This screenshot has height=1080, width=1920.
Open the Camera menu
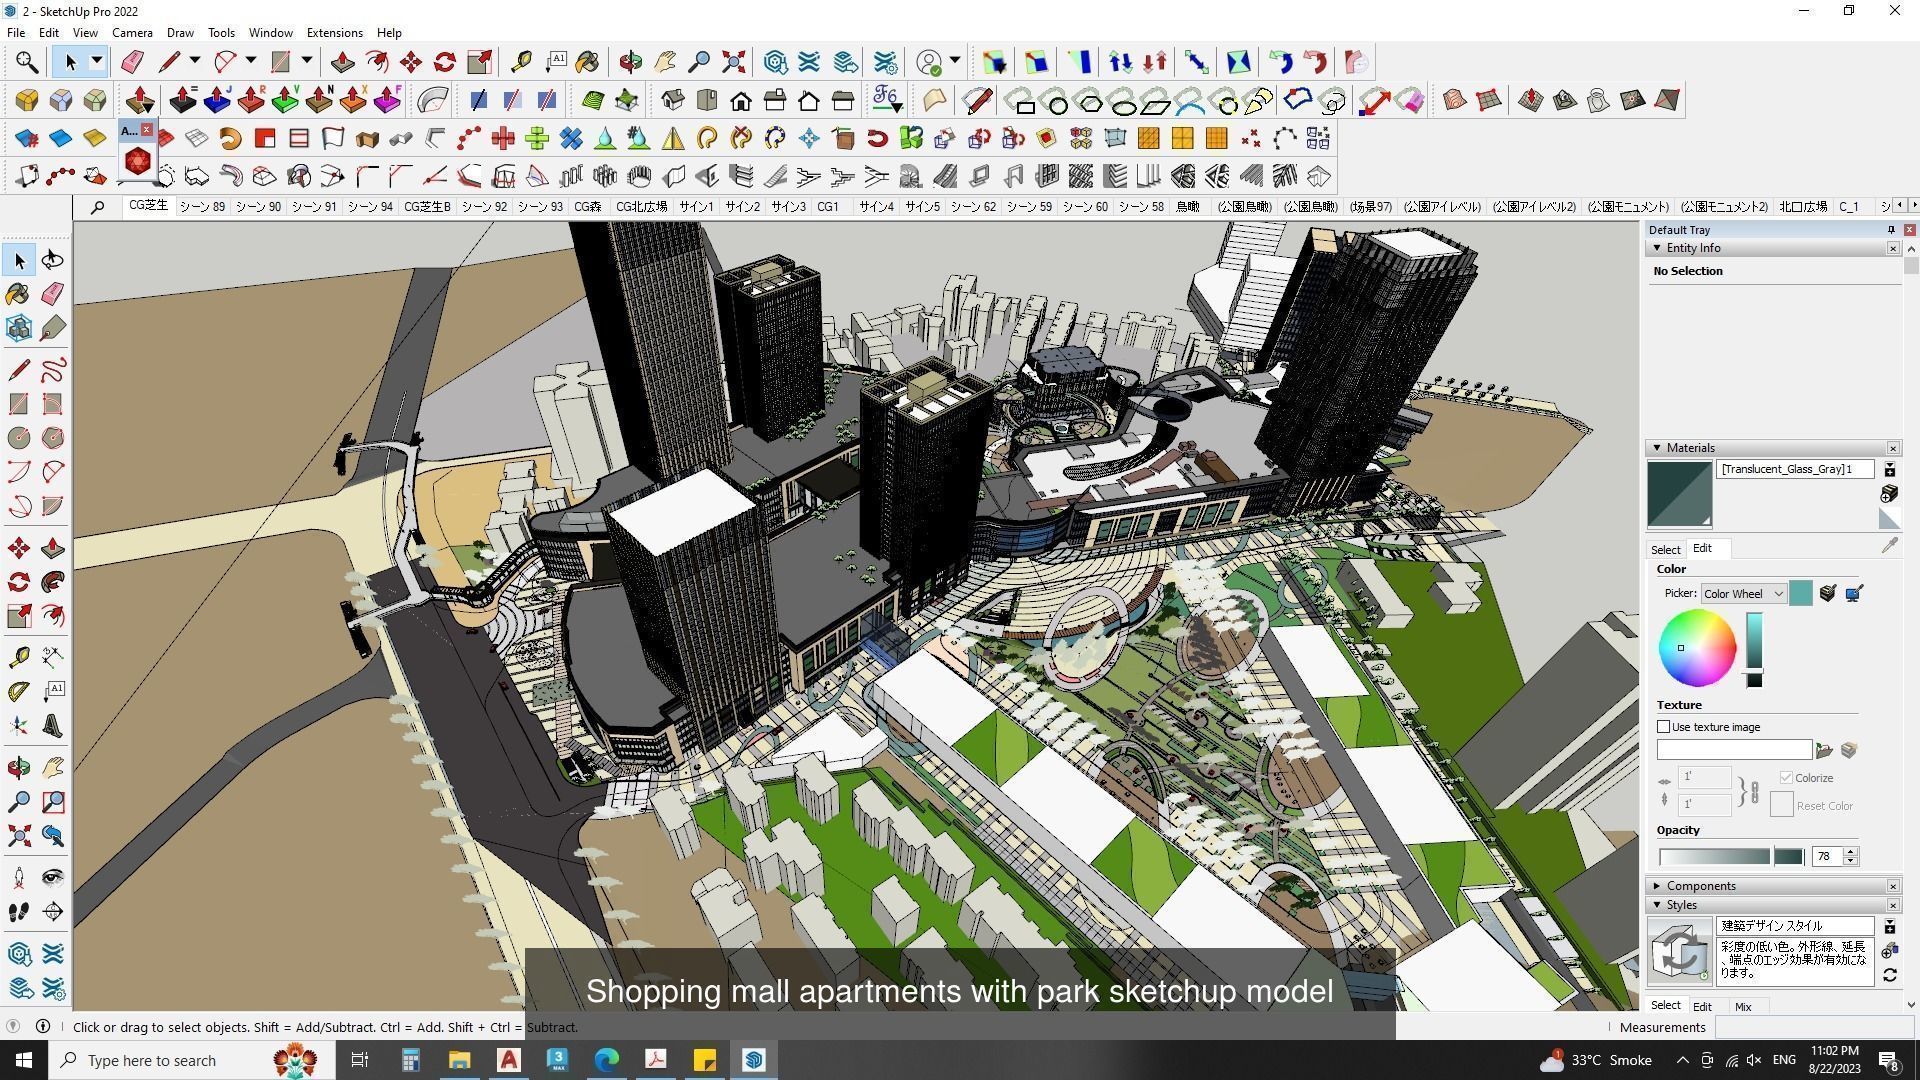click(x=132, y=33)
